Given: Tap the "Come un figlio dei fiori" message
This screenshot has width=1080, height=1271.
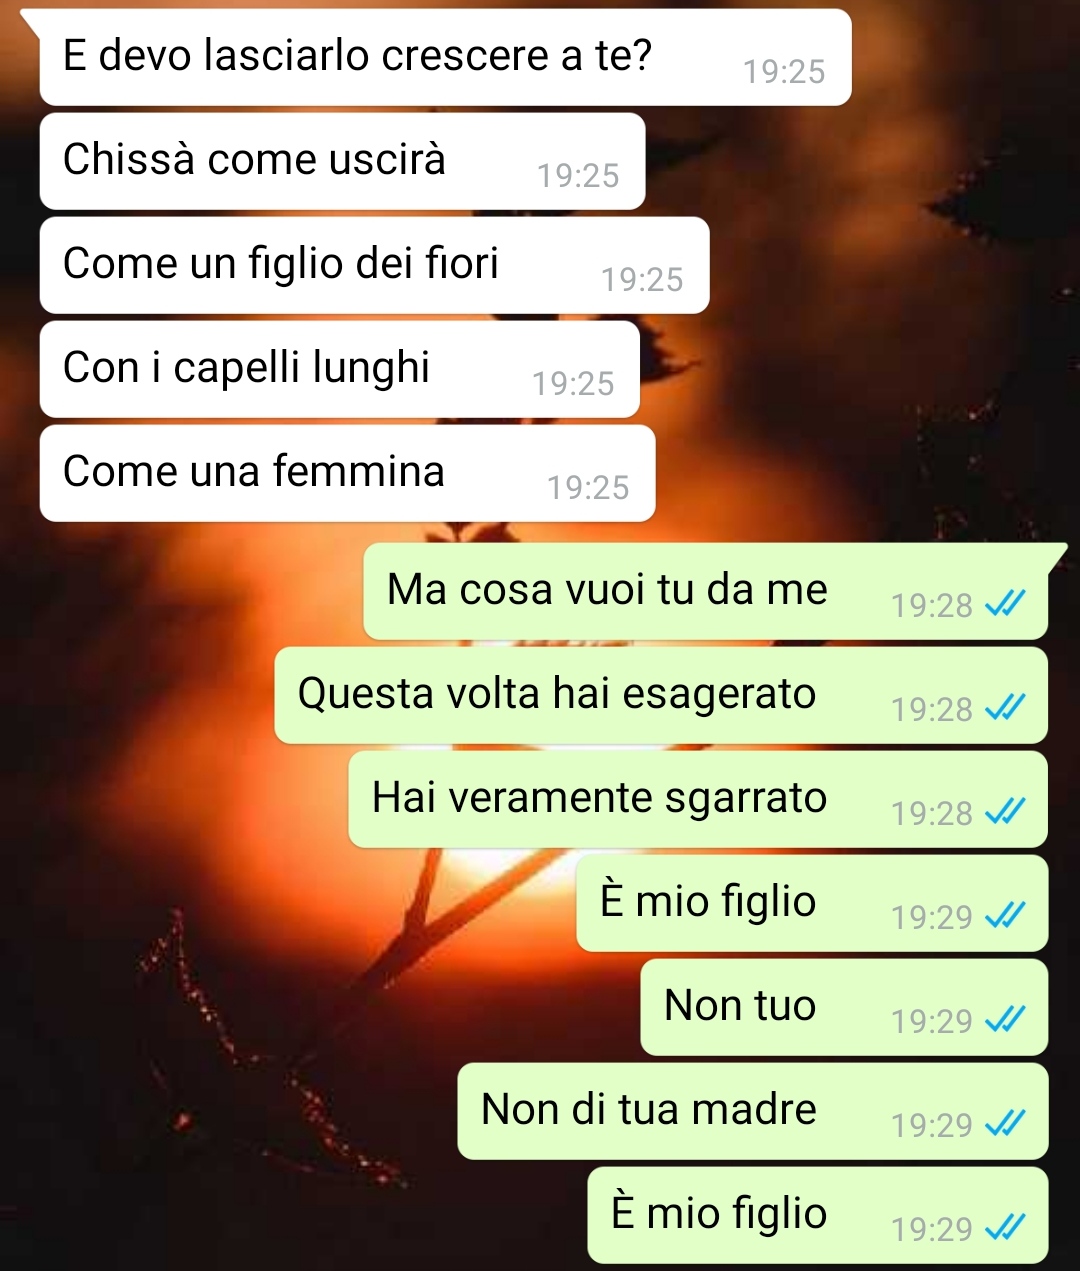Looking at the screenshot, I should 374,265.
